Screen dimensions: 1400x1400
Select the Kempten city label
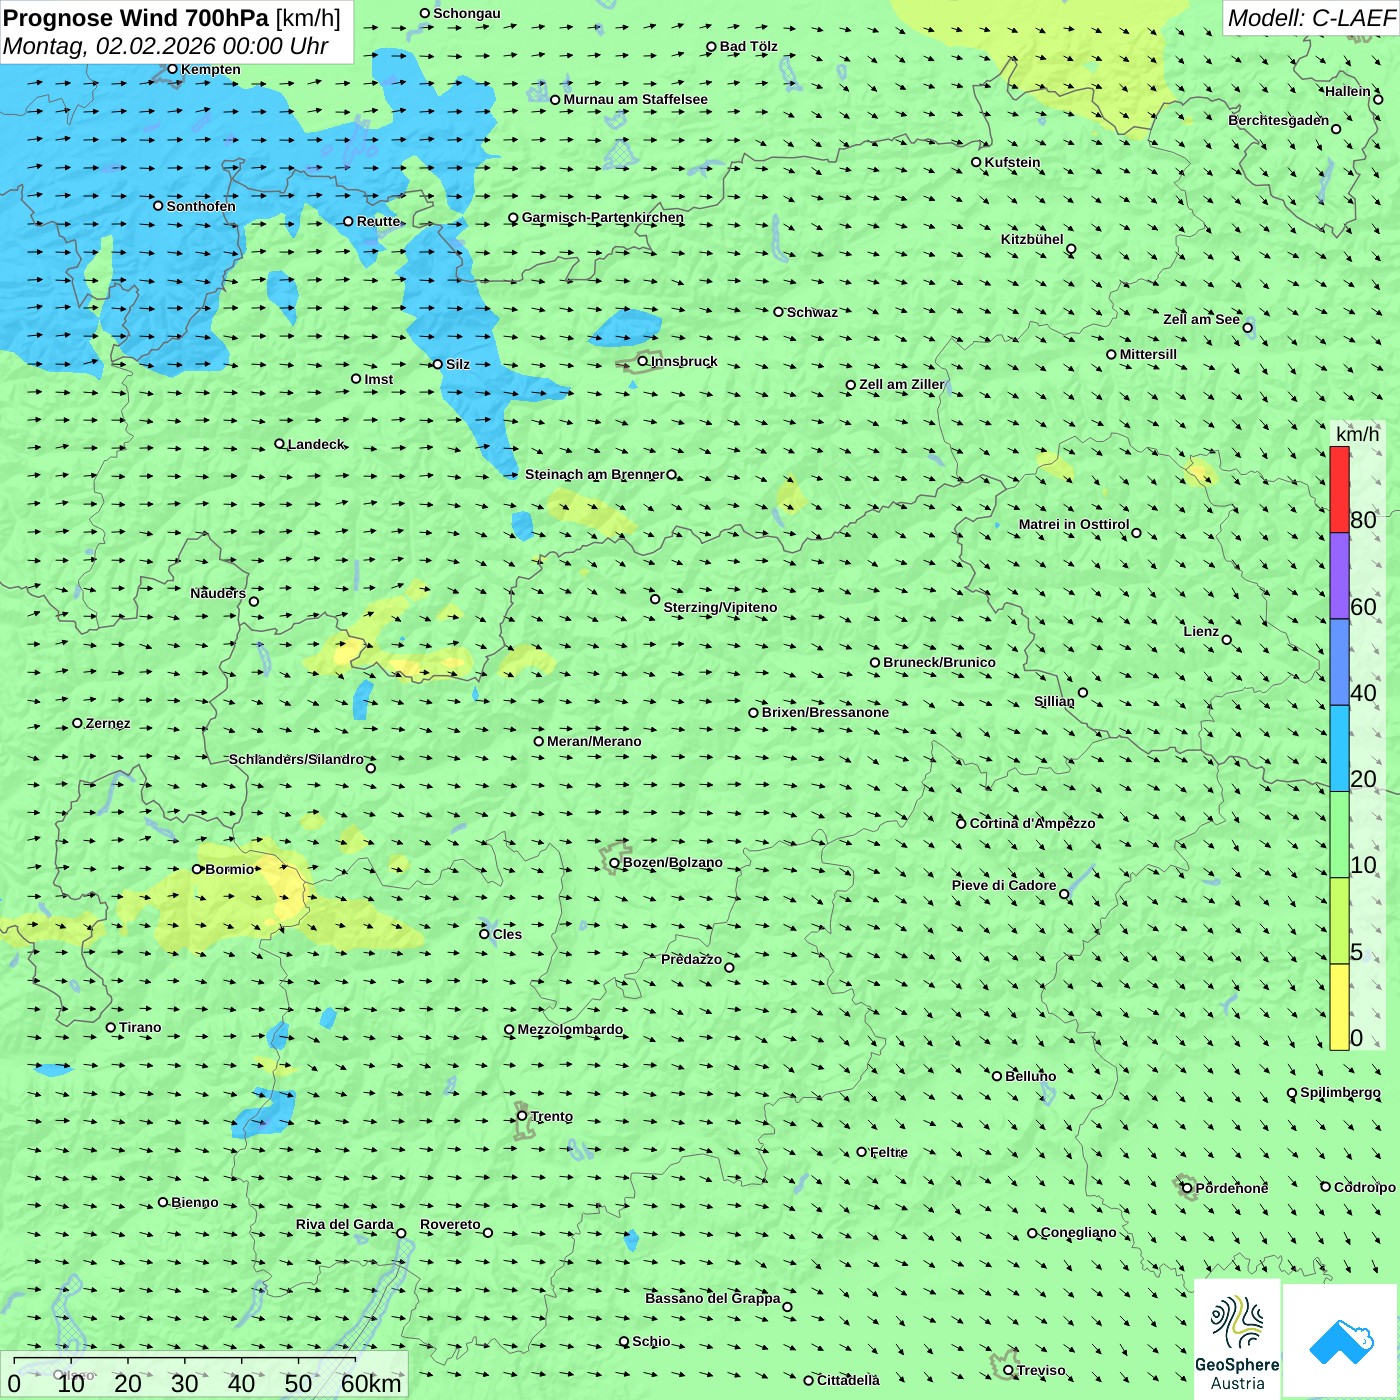point(211,69)
